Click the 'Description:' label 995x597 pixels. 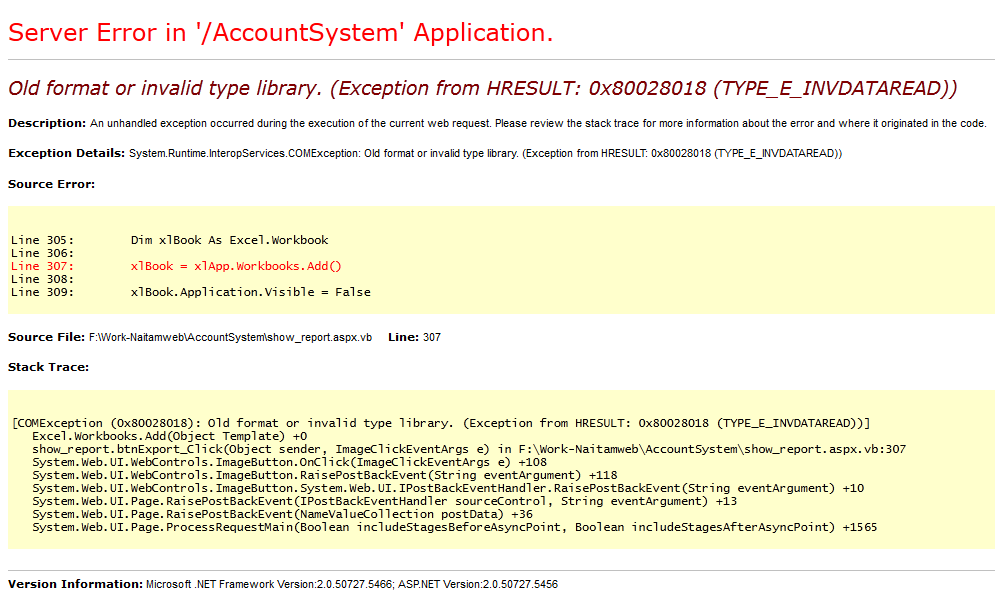click(47, 123)
